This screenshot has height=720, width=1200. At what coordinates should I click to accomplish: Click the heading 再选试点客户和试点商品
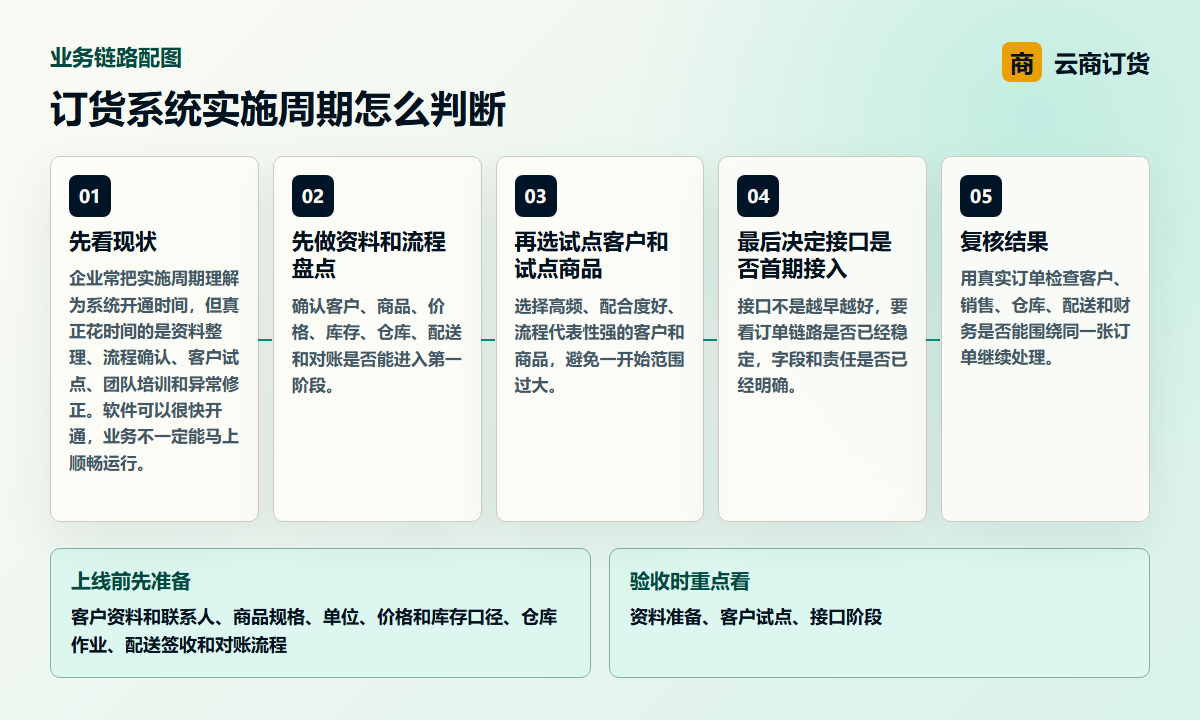click(x=591, y=255)
